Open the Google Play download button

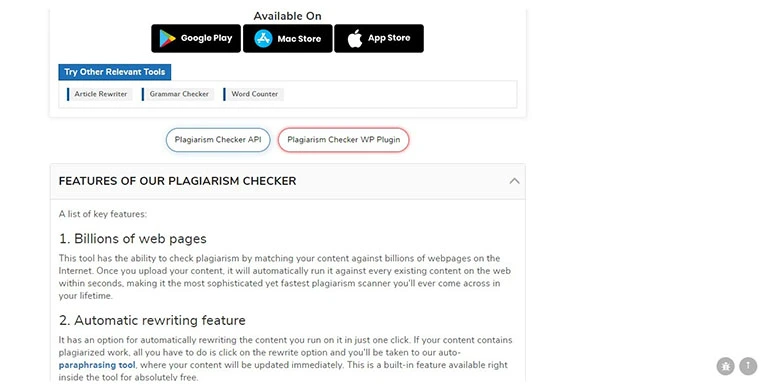tap(196, 38)
